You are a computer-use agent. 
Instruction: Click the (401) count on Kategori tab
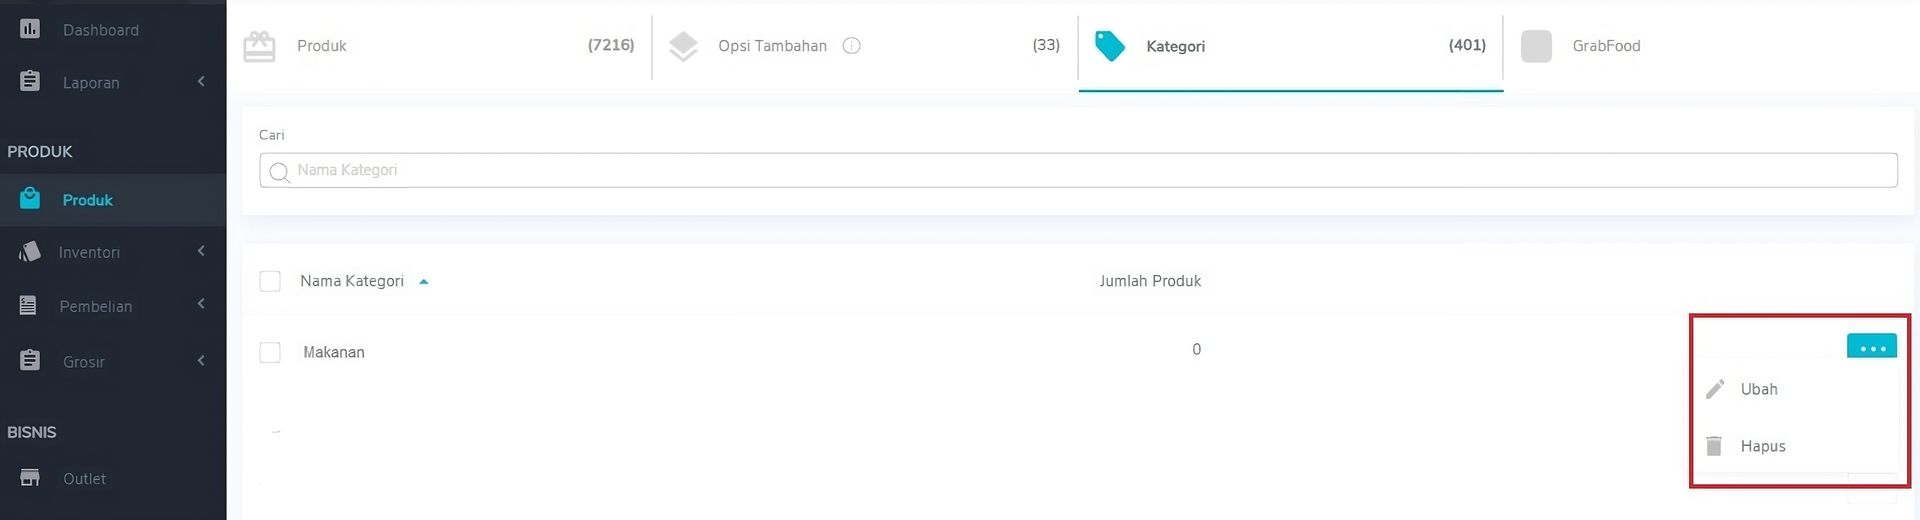[1467, 45]
